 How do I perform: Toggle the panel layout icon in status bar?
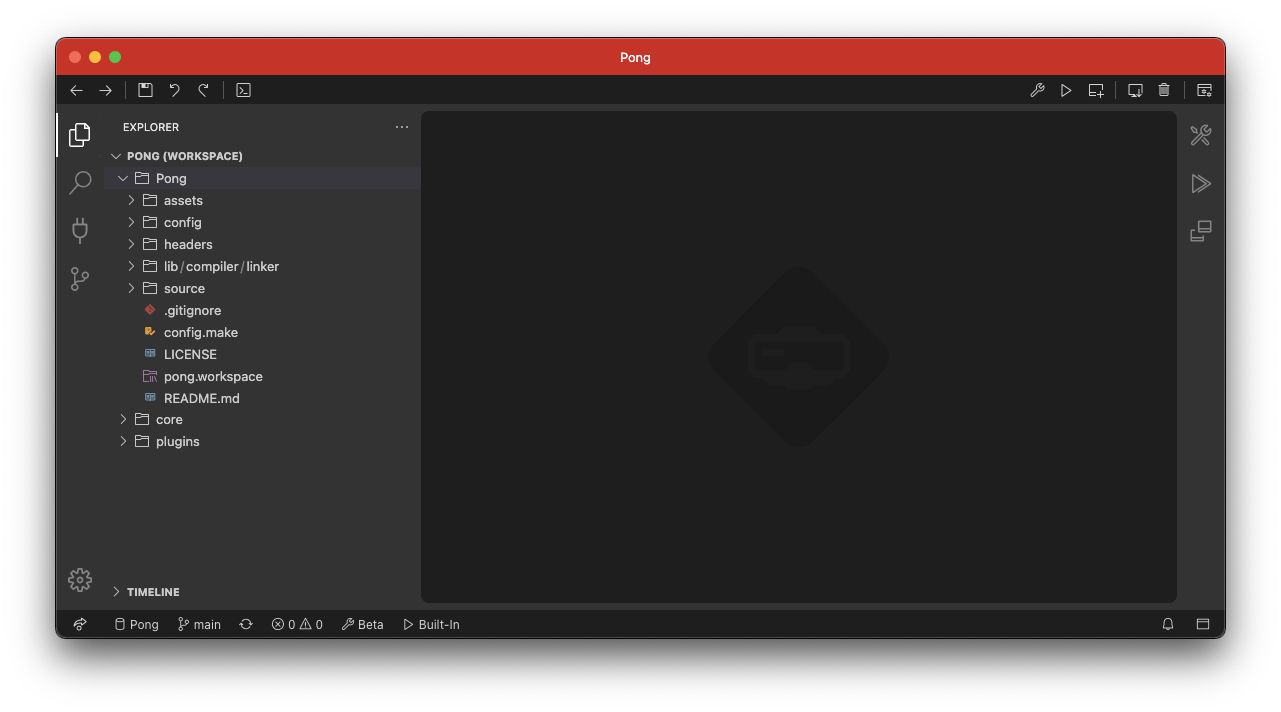1203,624
